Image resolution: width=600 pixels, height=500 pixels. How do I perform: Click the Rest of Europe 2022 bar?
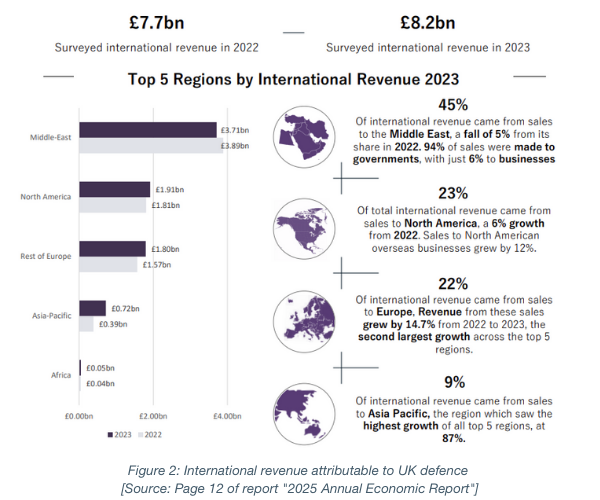[x=109, y=265]
